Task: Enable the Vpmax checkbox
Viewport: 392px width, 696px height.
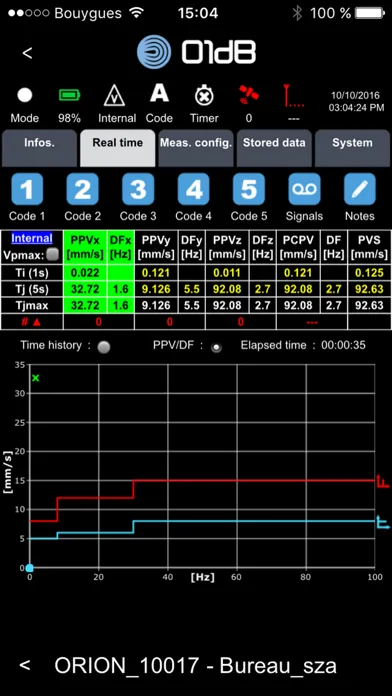Action: [53, 255]
